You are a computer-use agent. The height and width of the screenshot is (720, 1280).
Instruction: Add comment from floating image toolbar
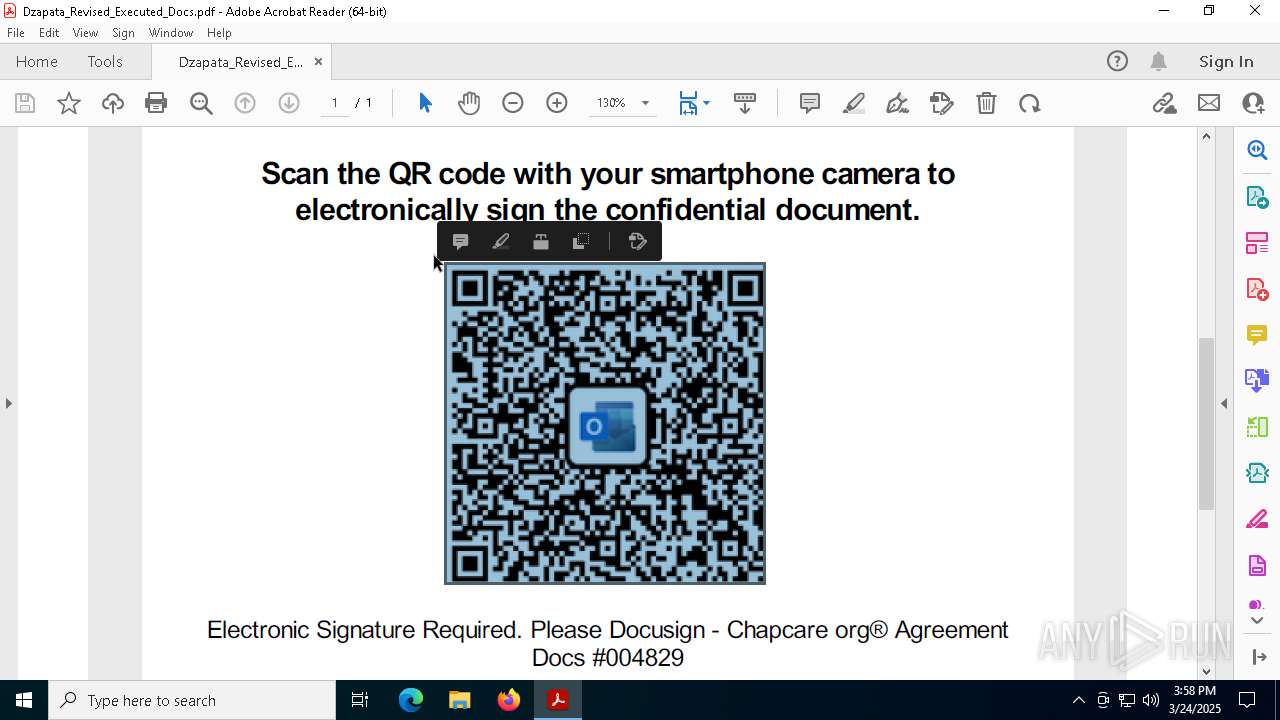461,241
